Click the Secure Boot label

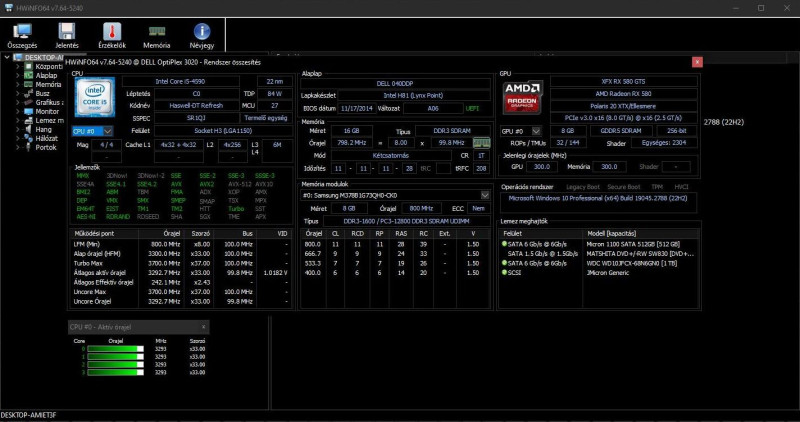pos(623,187)
